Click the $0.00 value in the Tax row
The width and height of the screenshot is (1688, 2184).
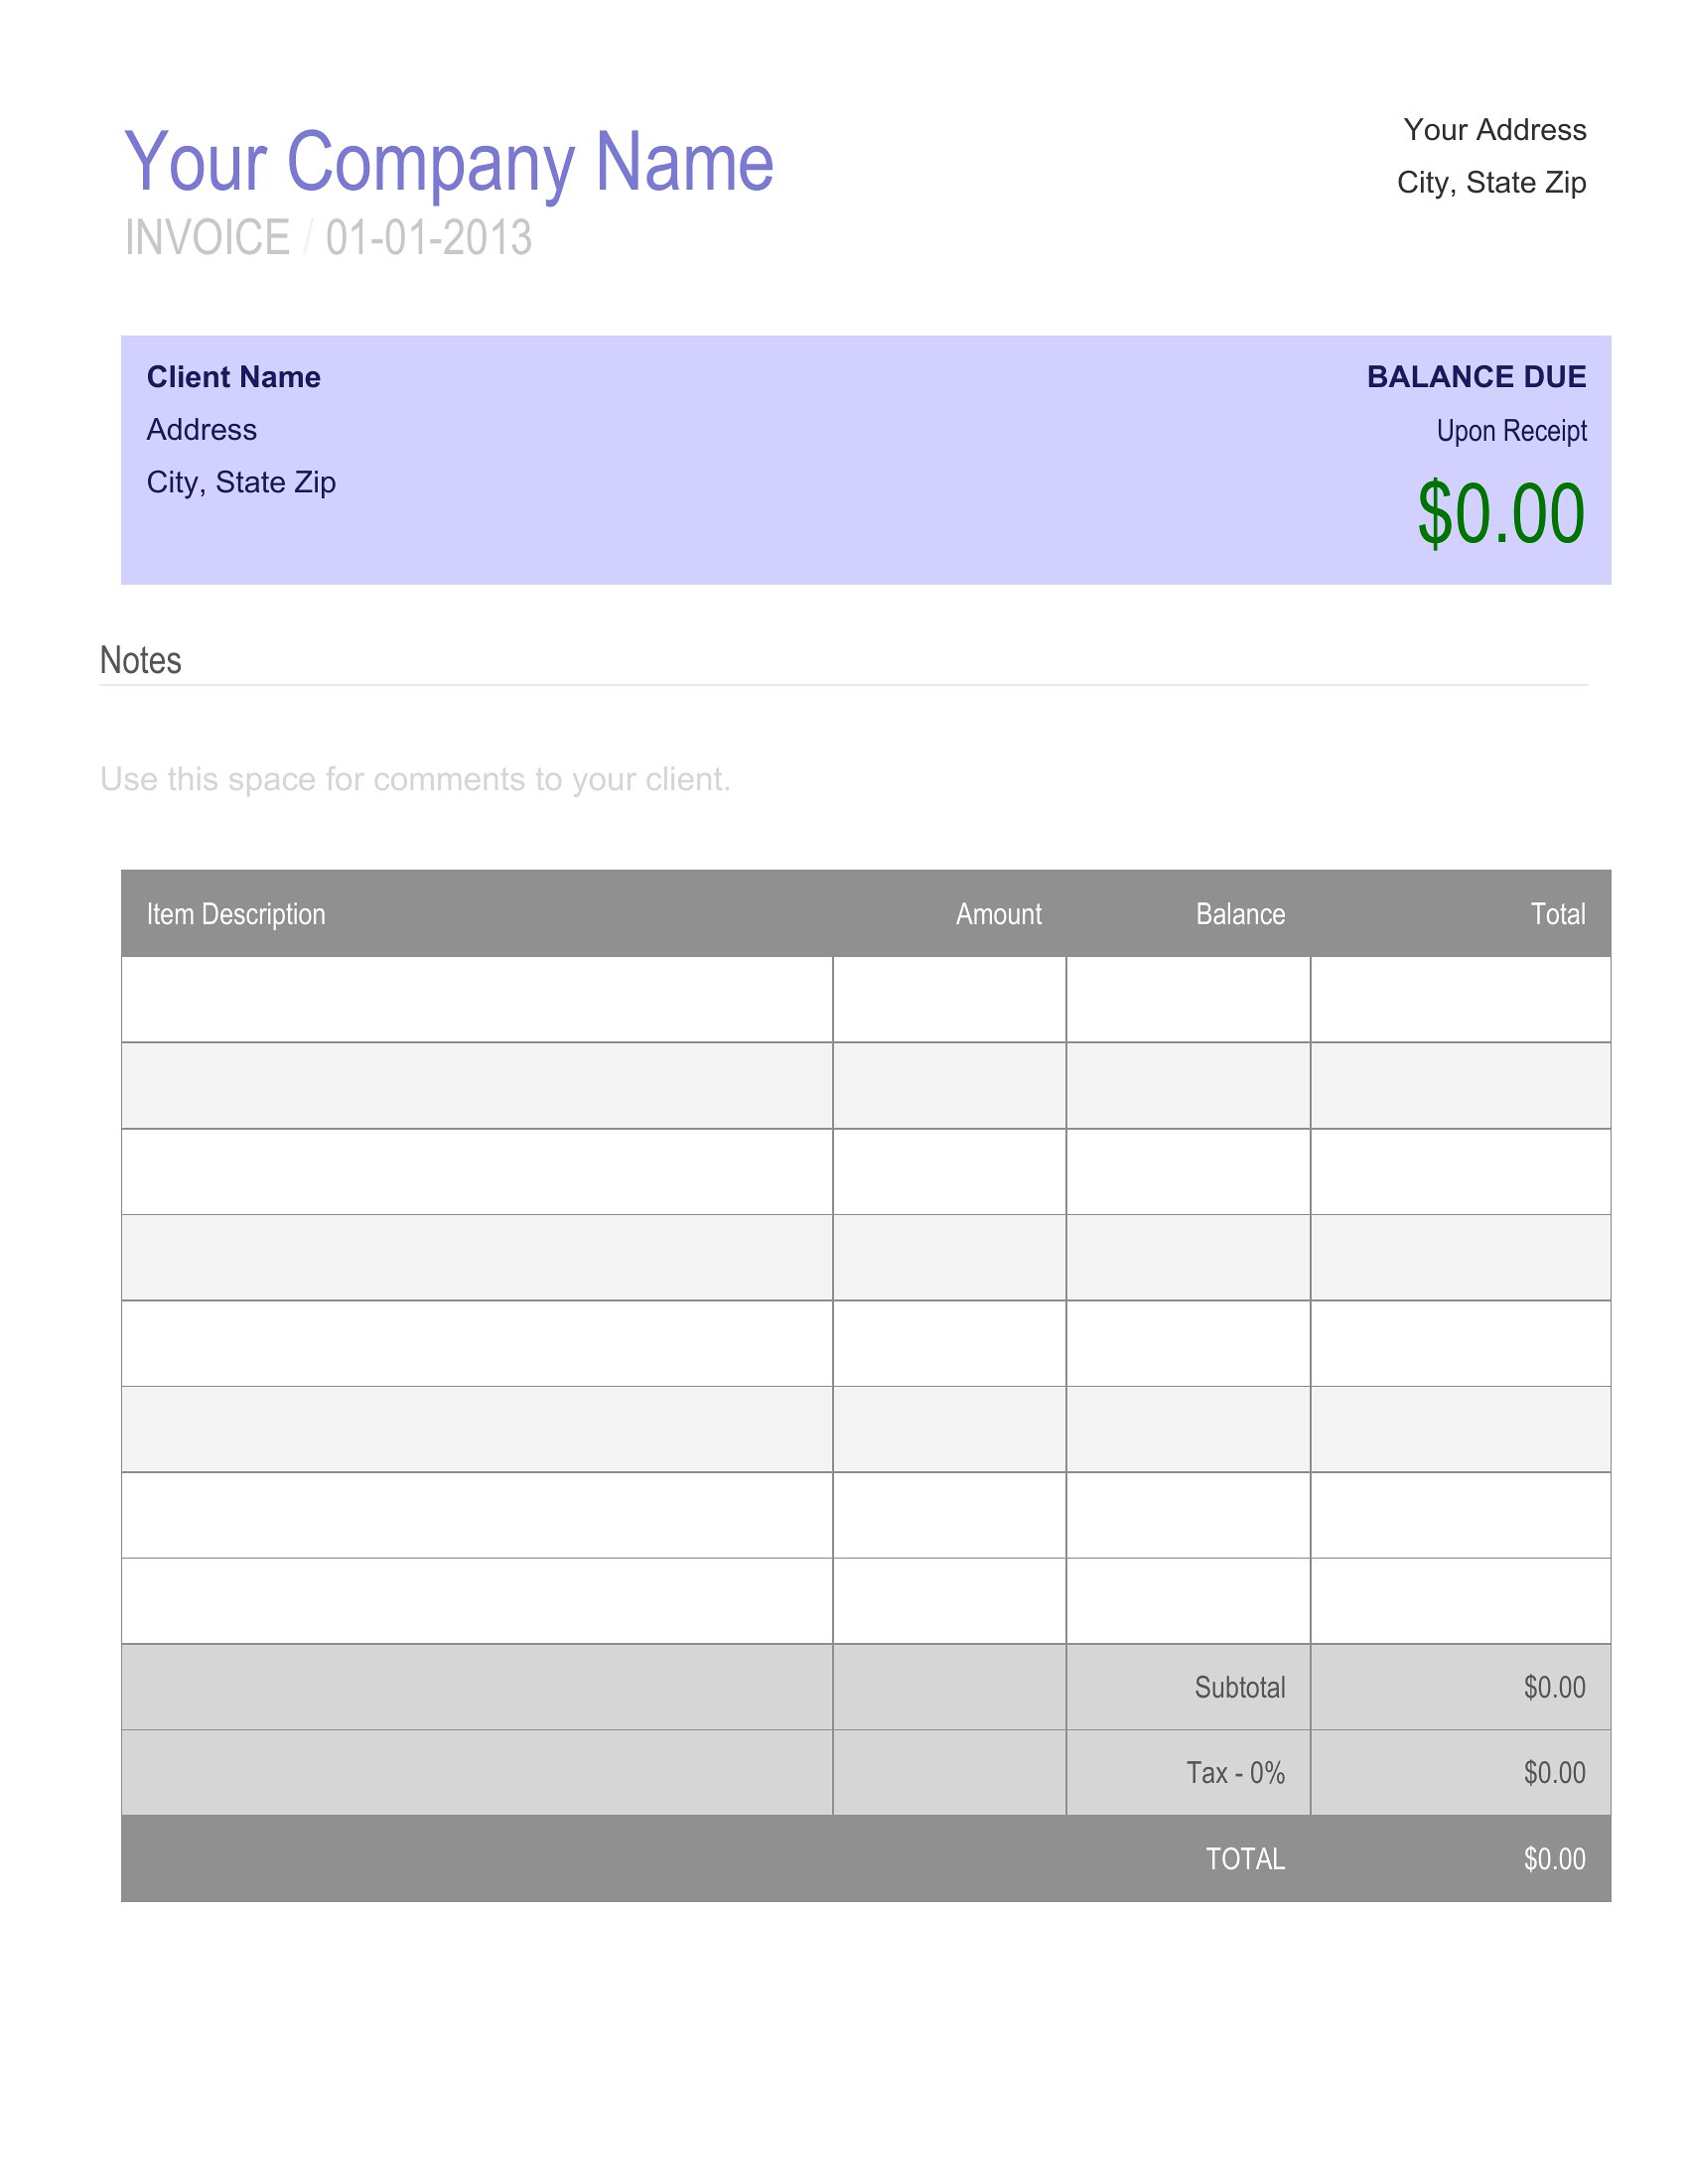[x=1554, y=1773]
